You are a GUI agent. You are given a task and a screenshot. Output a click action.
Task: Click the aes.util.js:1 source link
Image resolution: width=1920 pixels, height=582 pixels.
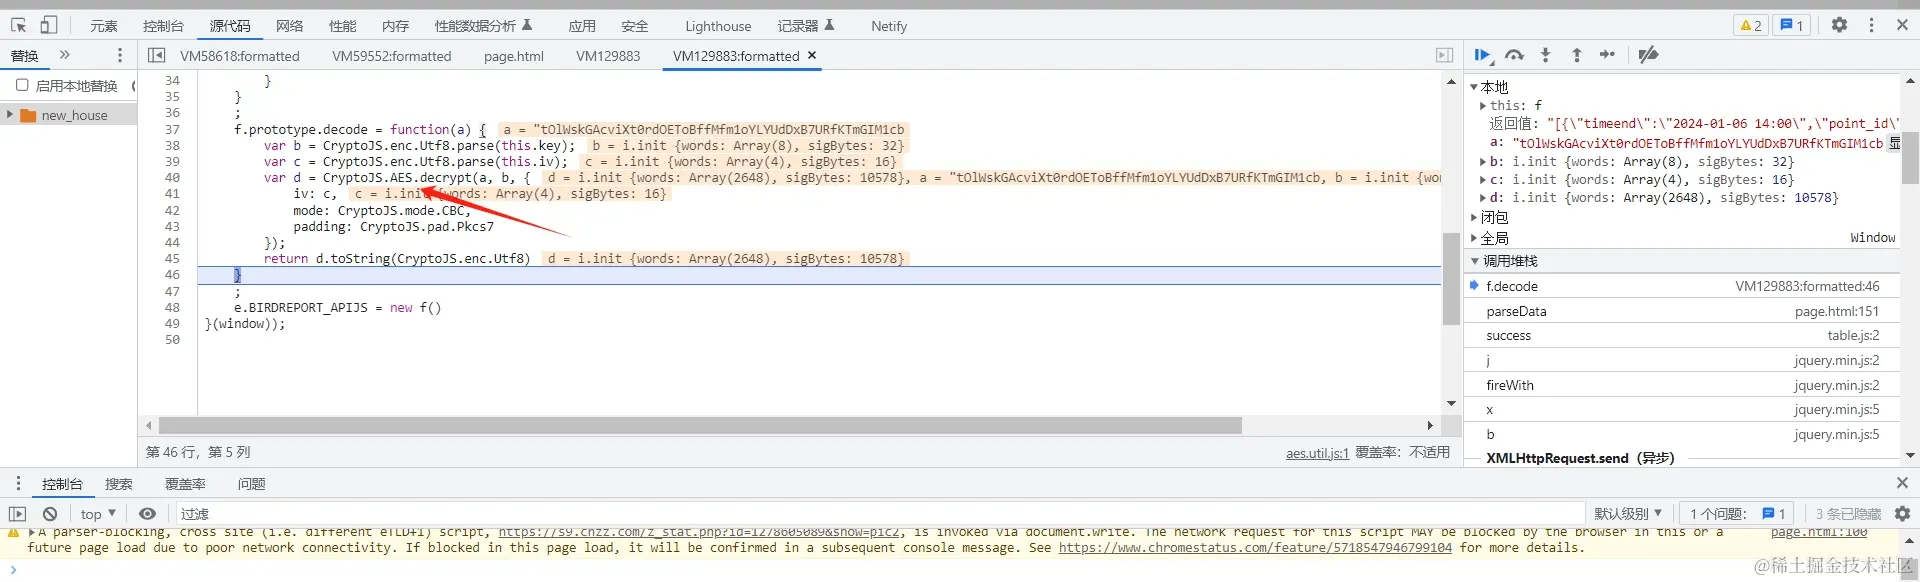1317,453
